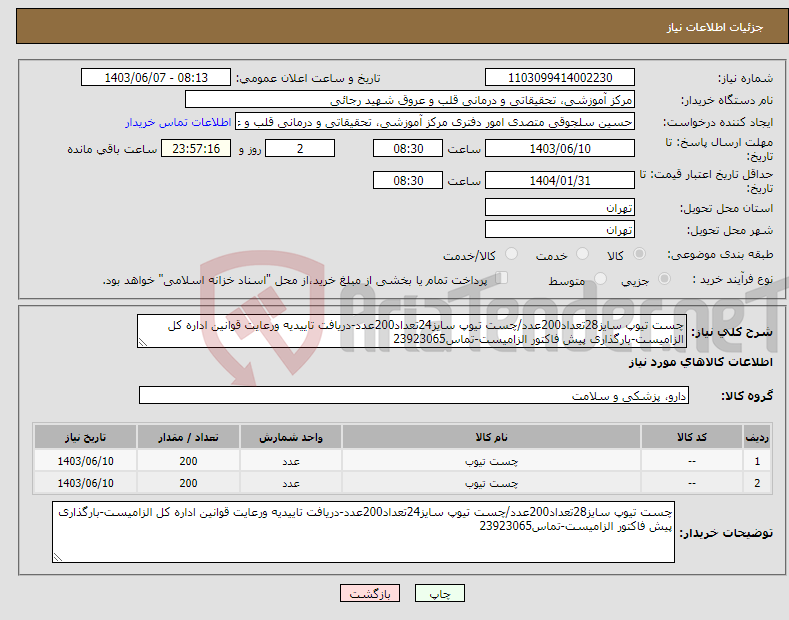Click row number 2 cell
The image size is (789, 620).
click(757, 483)
